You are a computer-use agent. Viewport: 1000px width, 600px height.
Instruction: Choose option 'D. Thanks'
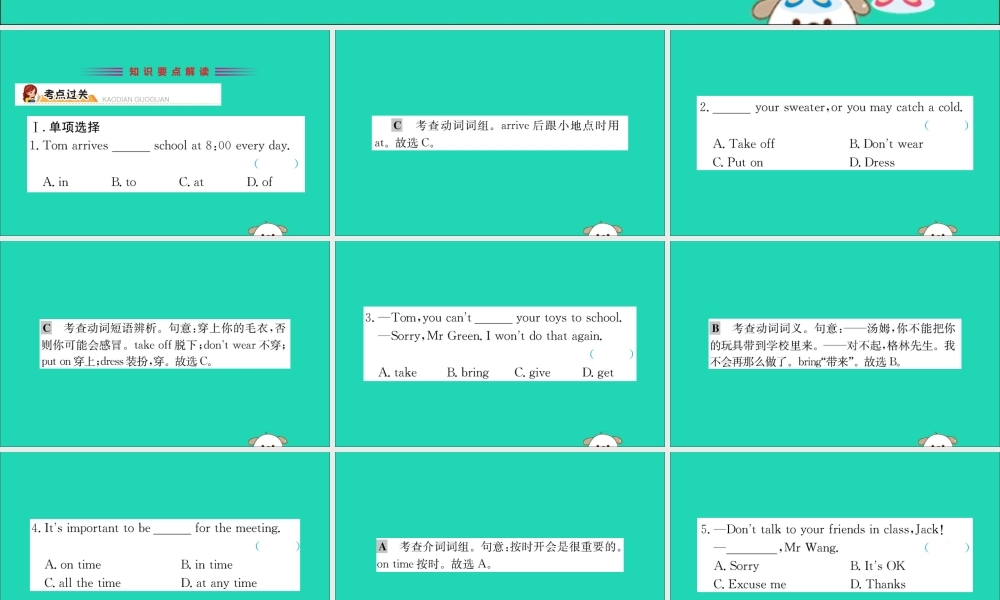tap(878, 585)
